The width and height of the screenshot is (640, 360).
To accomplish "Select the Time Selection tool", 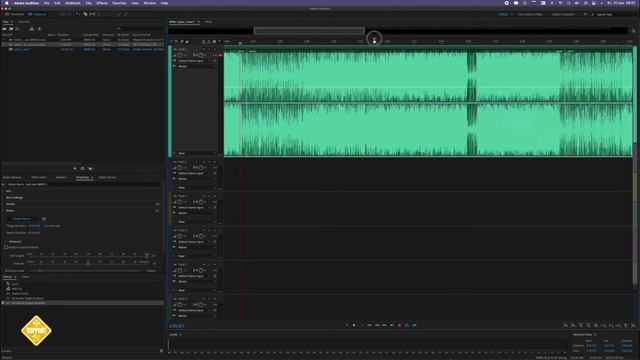I will point(99,14).
